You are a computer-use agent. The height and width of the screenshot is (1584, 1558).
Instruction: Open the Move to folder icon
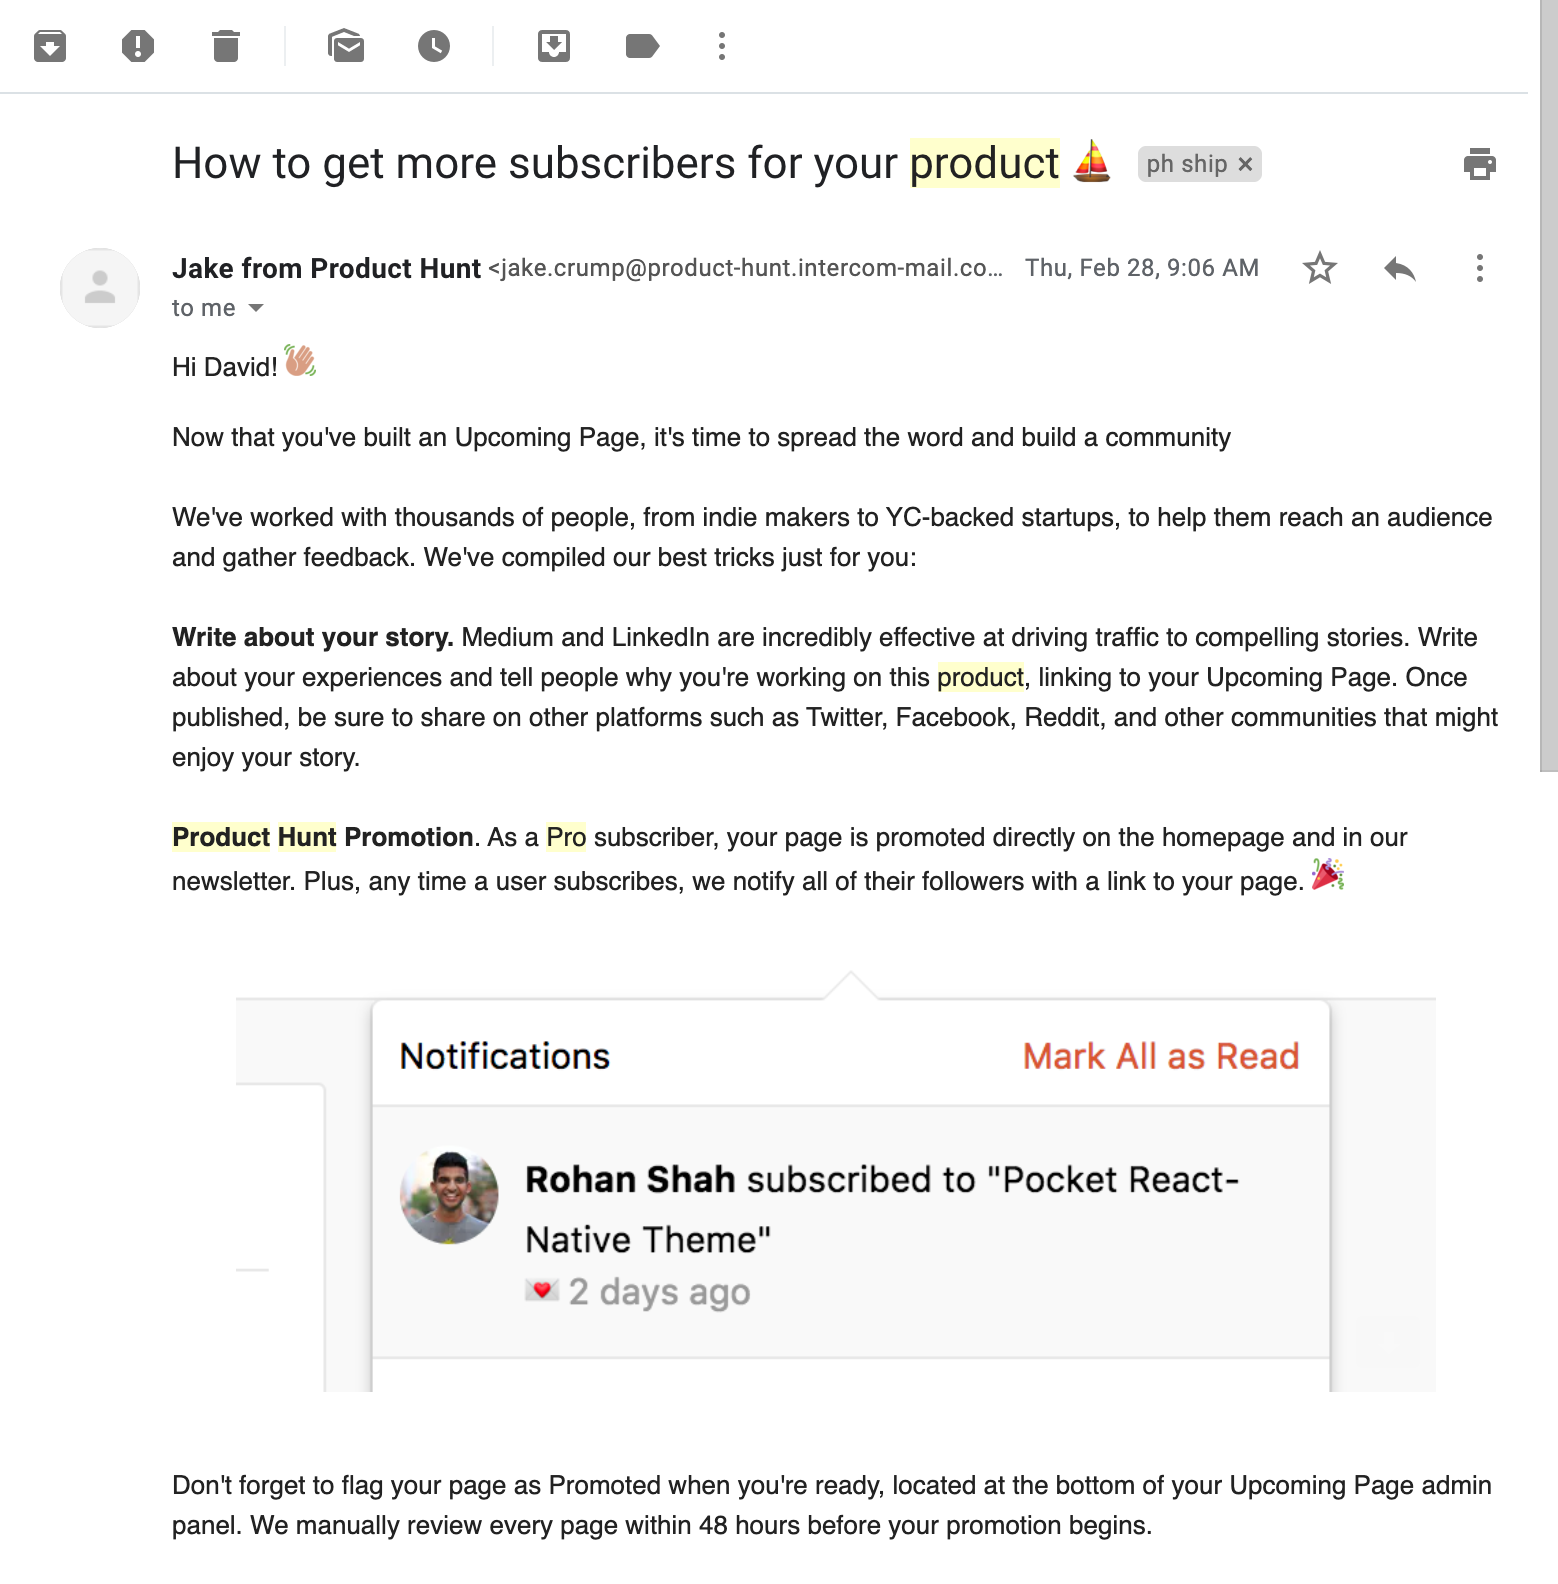554,46
